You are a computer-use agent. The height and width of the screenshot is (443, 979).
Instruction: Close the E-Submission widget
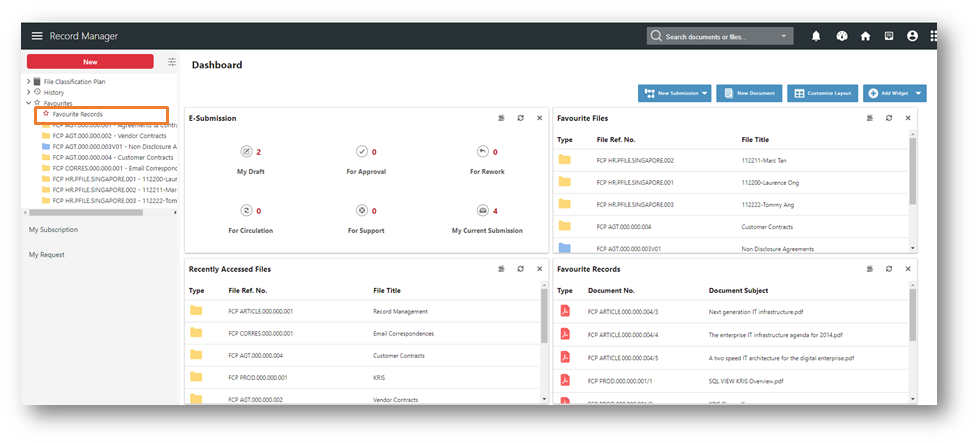[x=539, y=118]
